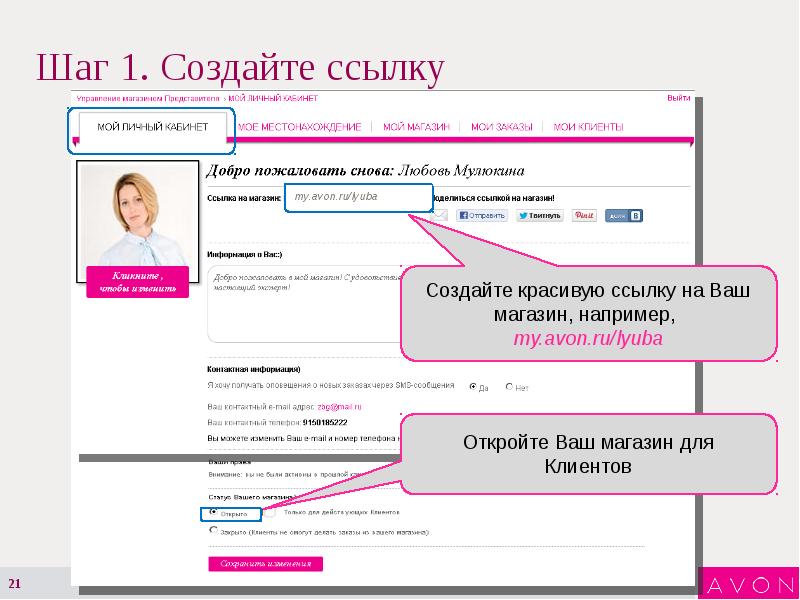Share via the VK button
The width and height of the screenshot is (800, 600).
pos(623,216)
